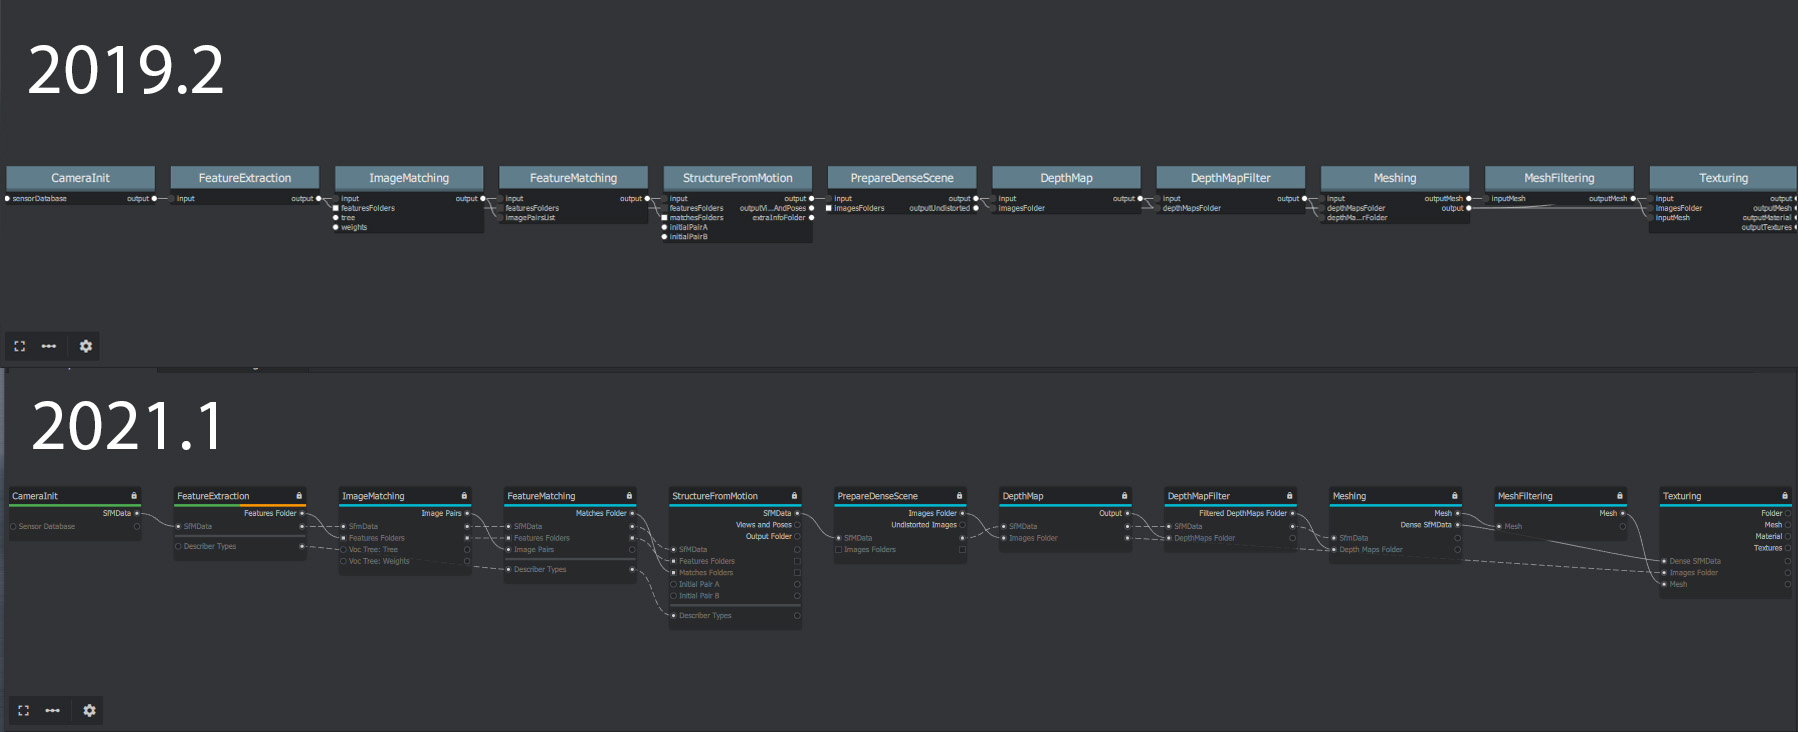Click the lock icon on the 2021.1 Meshing node
The width and height of the screenshot is (1798, 732).
coord(1455,496)
